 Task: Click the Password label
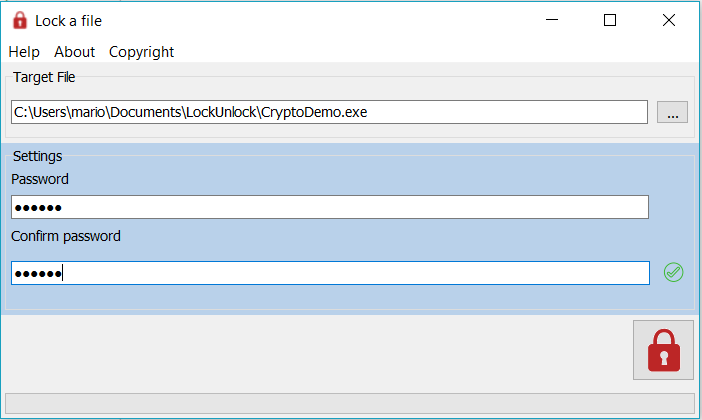(x=40, y=179)
